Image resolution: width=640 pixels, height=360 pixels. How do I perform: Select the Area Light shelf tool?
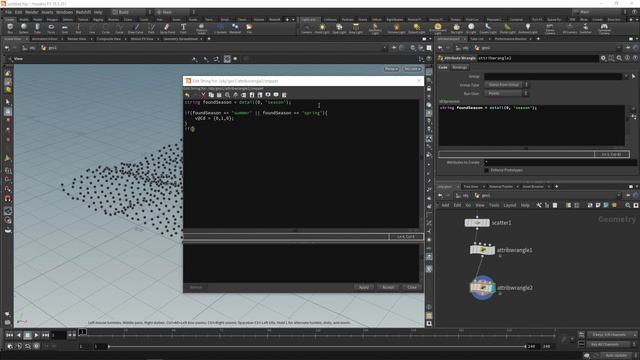356,28
